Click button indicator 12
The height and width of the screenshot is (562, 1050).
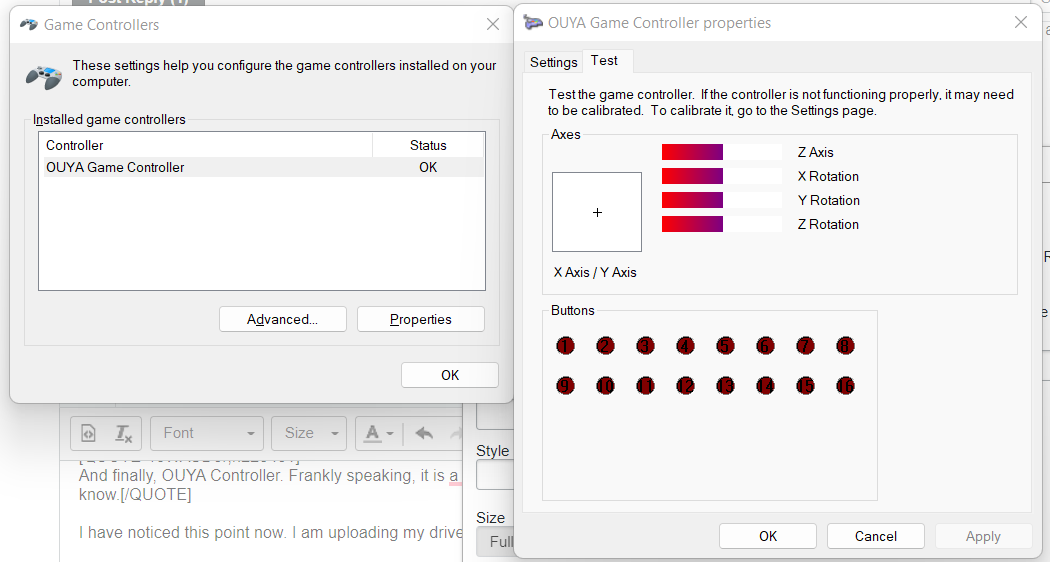pyautogui.click(x=685, y=386)
